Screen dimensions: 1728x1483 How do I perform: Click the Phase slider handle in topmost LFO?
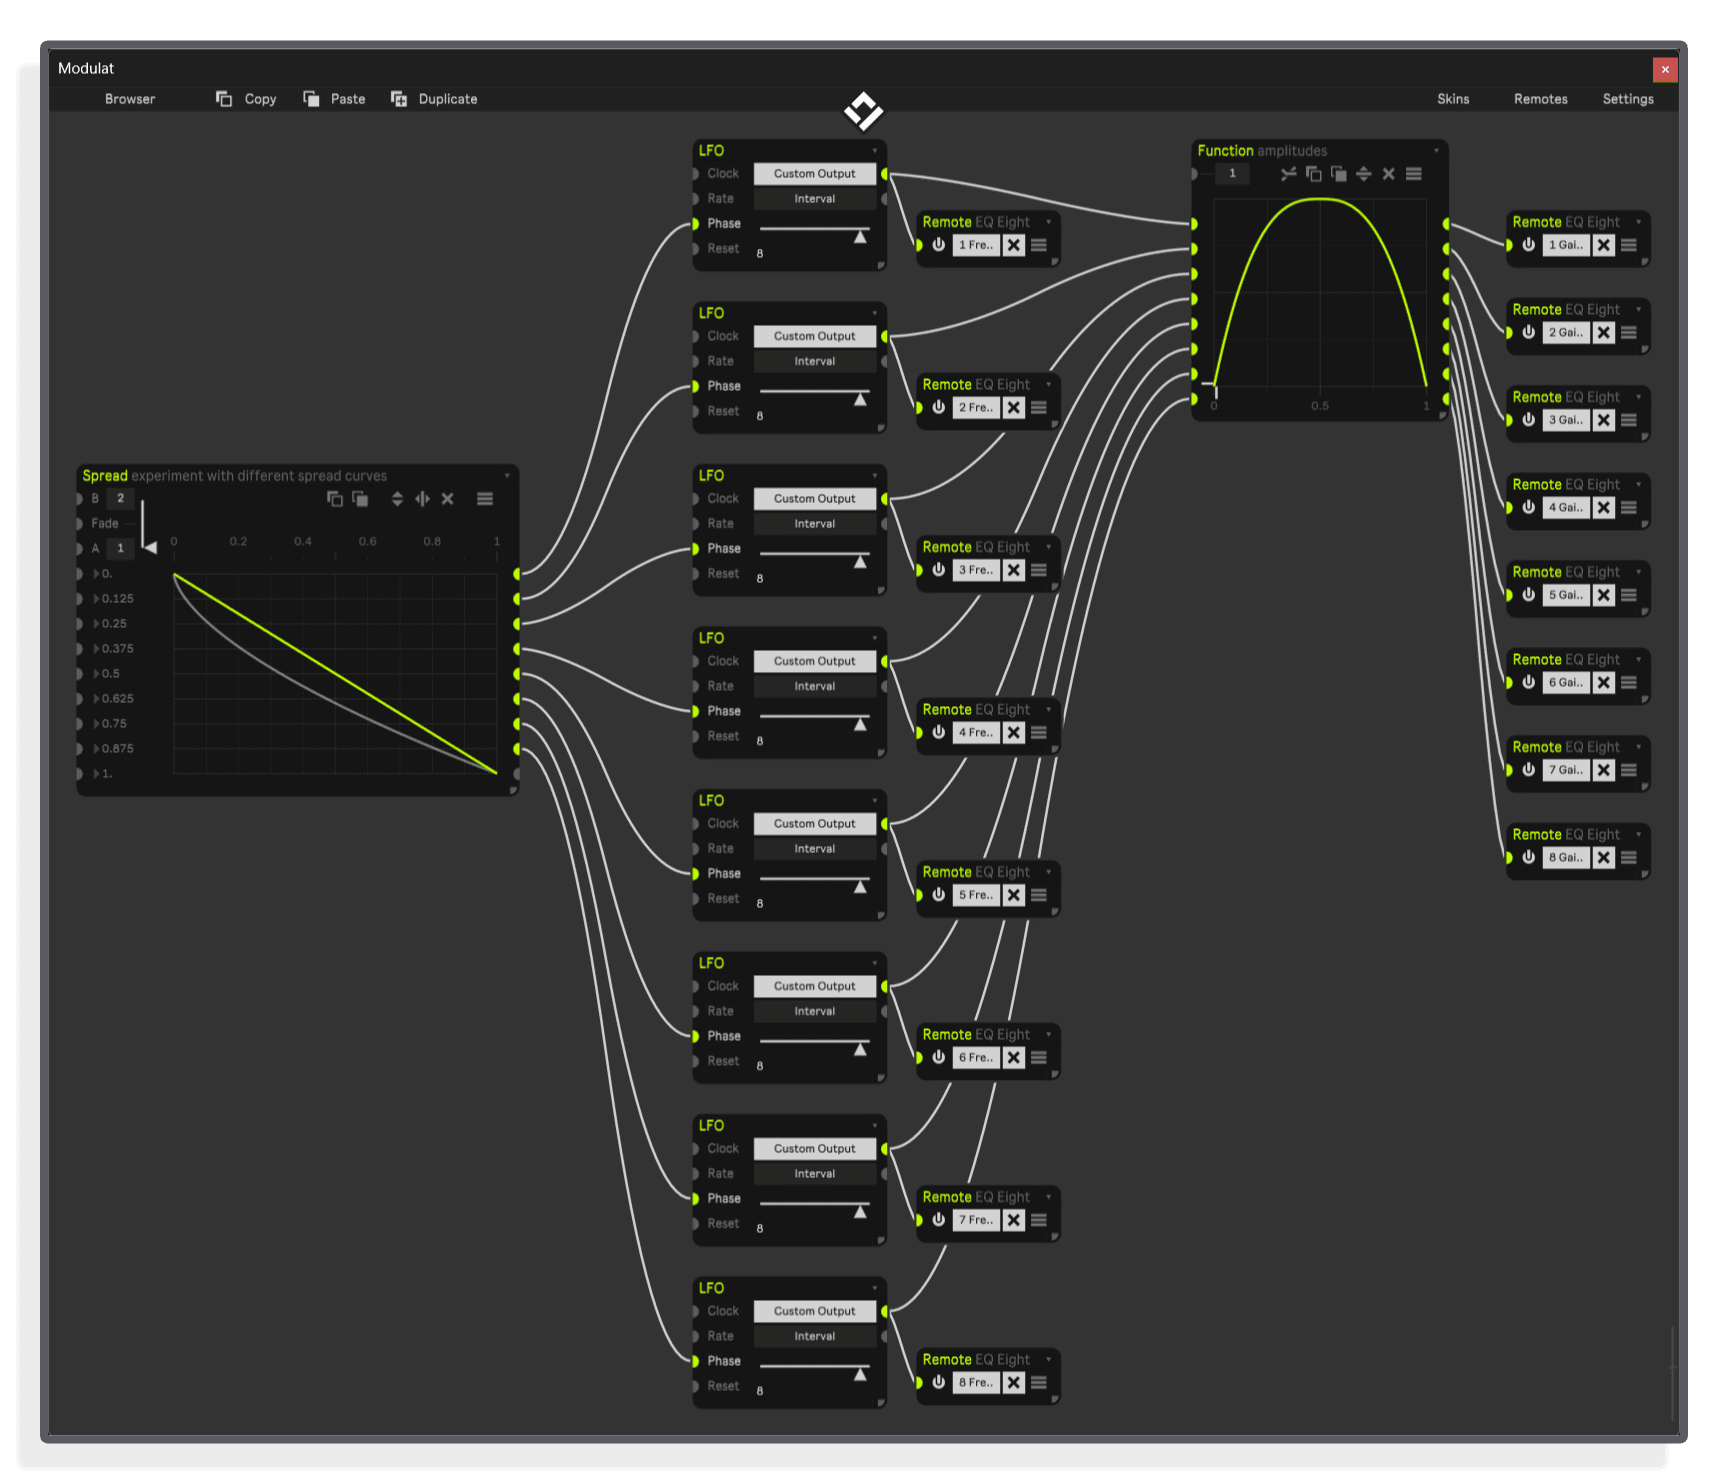860,237
